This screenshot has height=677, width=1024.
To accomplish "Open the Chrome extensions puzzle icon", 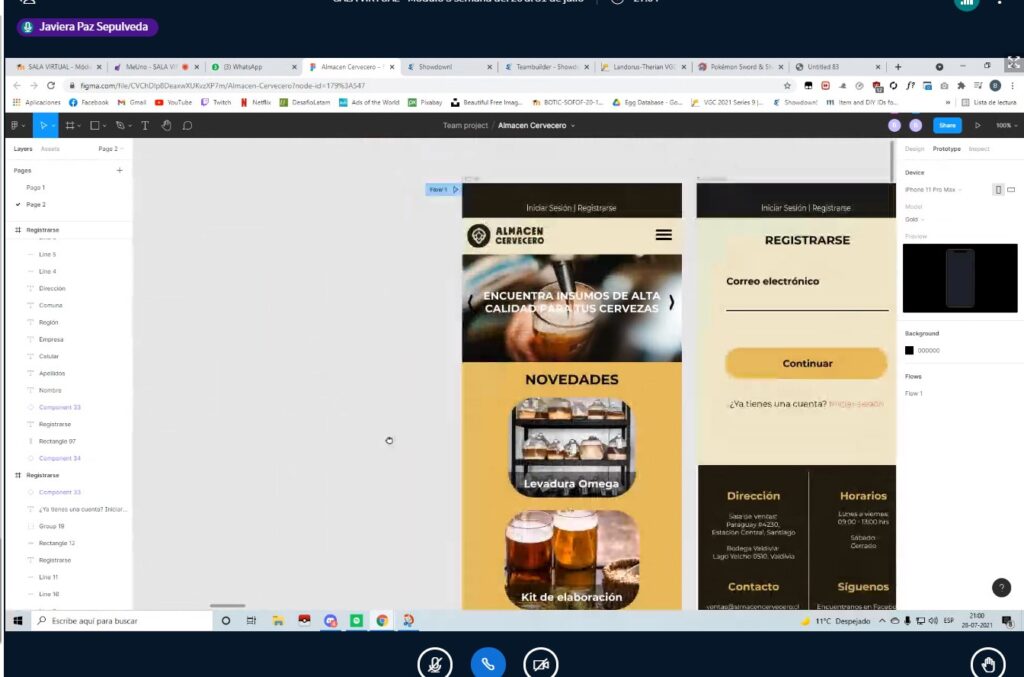I will click(x=961, y=86).
